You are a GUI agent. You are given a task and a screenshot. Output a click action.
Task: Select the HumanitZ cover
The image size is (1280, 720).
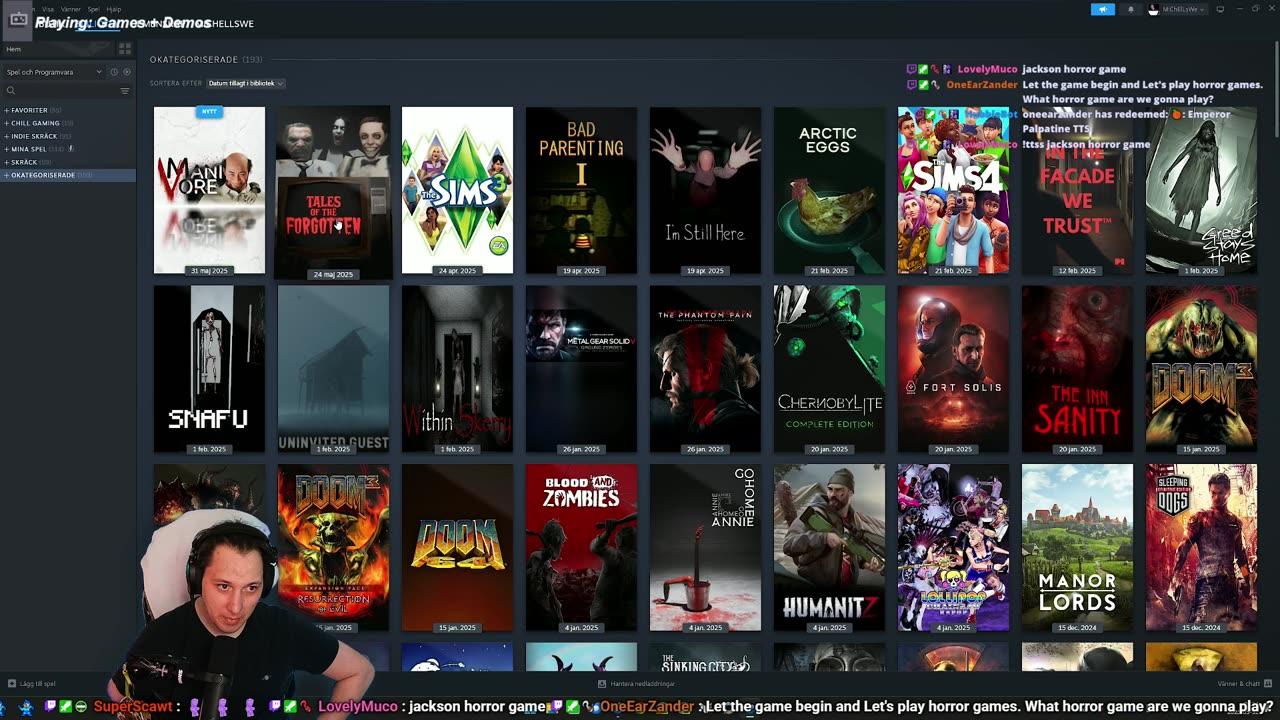[x=829, y=547]
